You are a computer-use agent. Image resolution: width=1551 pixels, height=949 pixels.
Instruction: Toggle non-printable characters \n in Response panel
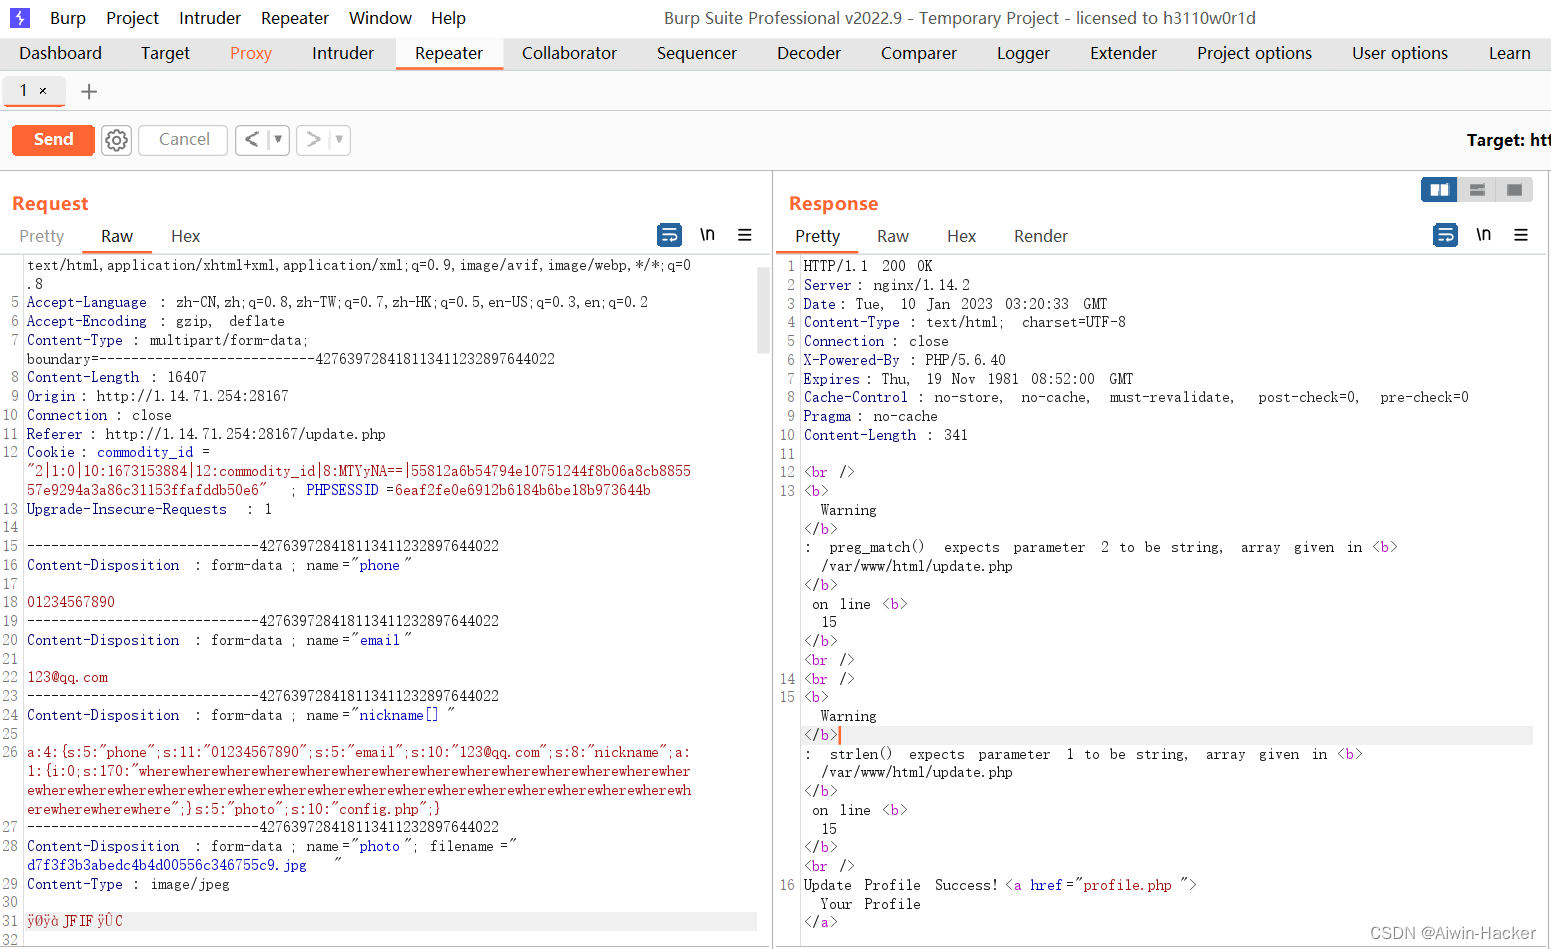pyautogui.click(x=1484, y=235)
